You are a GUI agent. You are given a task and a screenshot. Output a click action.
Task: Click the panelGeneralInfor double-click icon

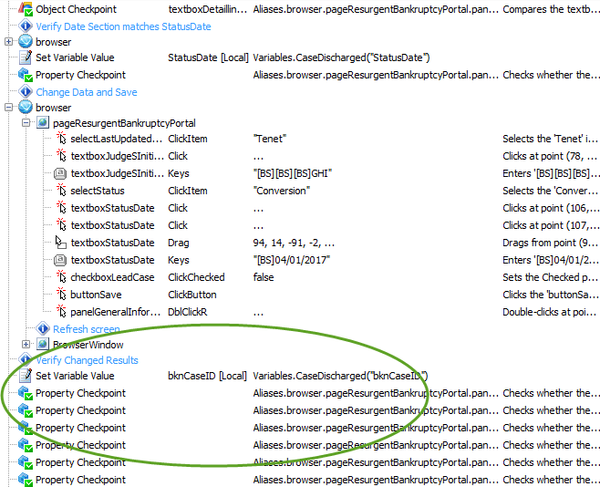pos(60,312)
